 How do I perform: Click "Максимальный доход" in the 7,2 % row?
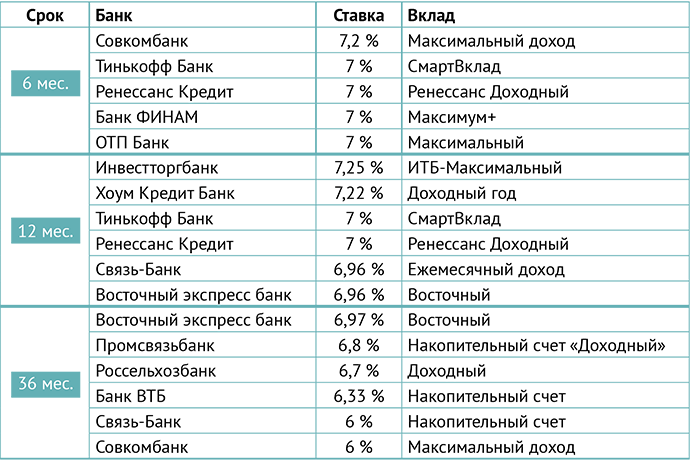[491, 41]
